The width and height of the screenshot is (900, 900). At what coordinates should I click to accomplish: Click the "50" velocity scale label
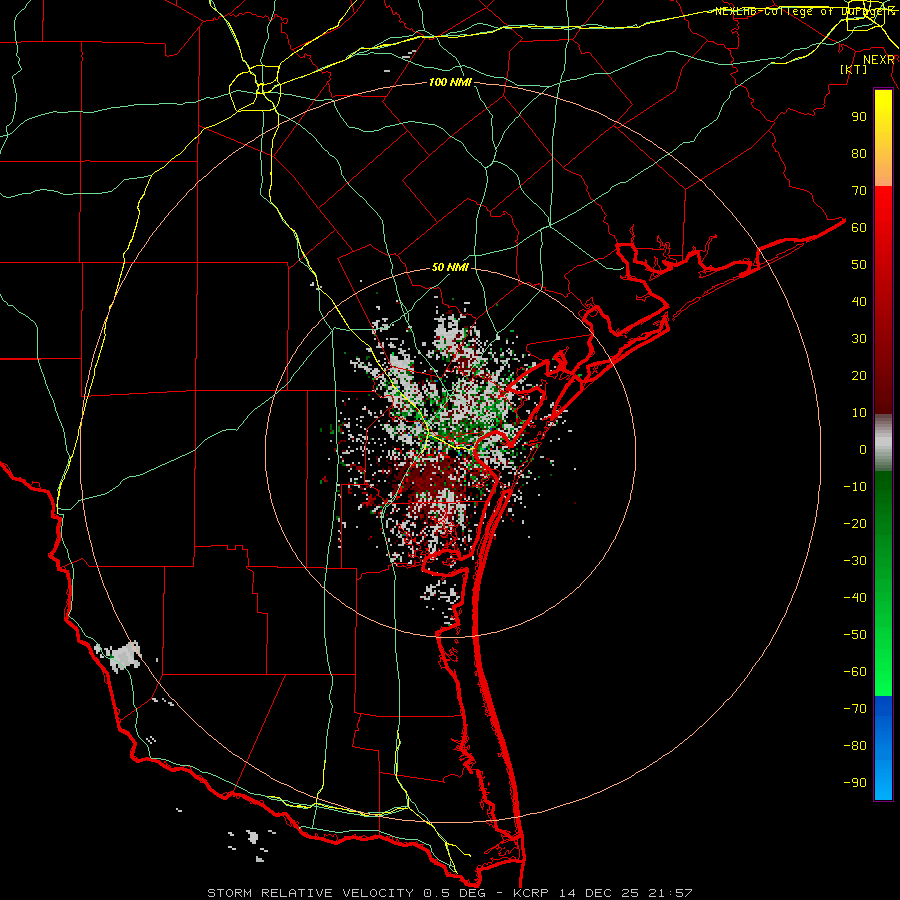pos(859,265)
